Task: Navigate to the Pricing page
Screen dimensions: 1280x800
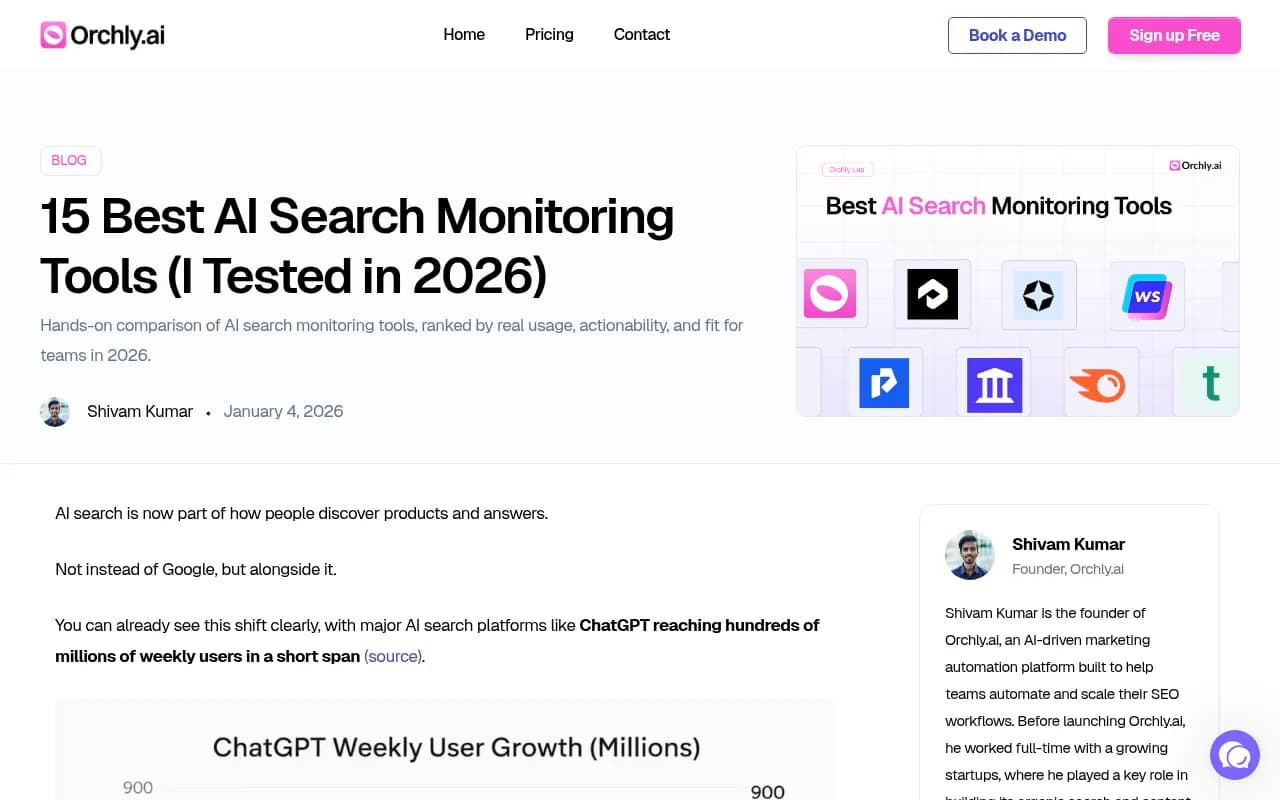Action: (549, 34)
